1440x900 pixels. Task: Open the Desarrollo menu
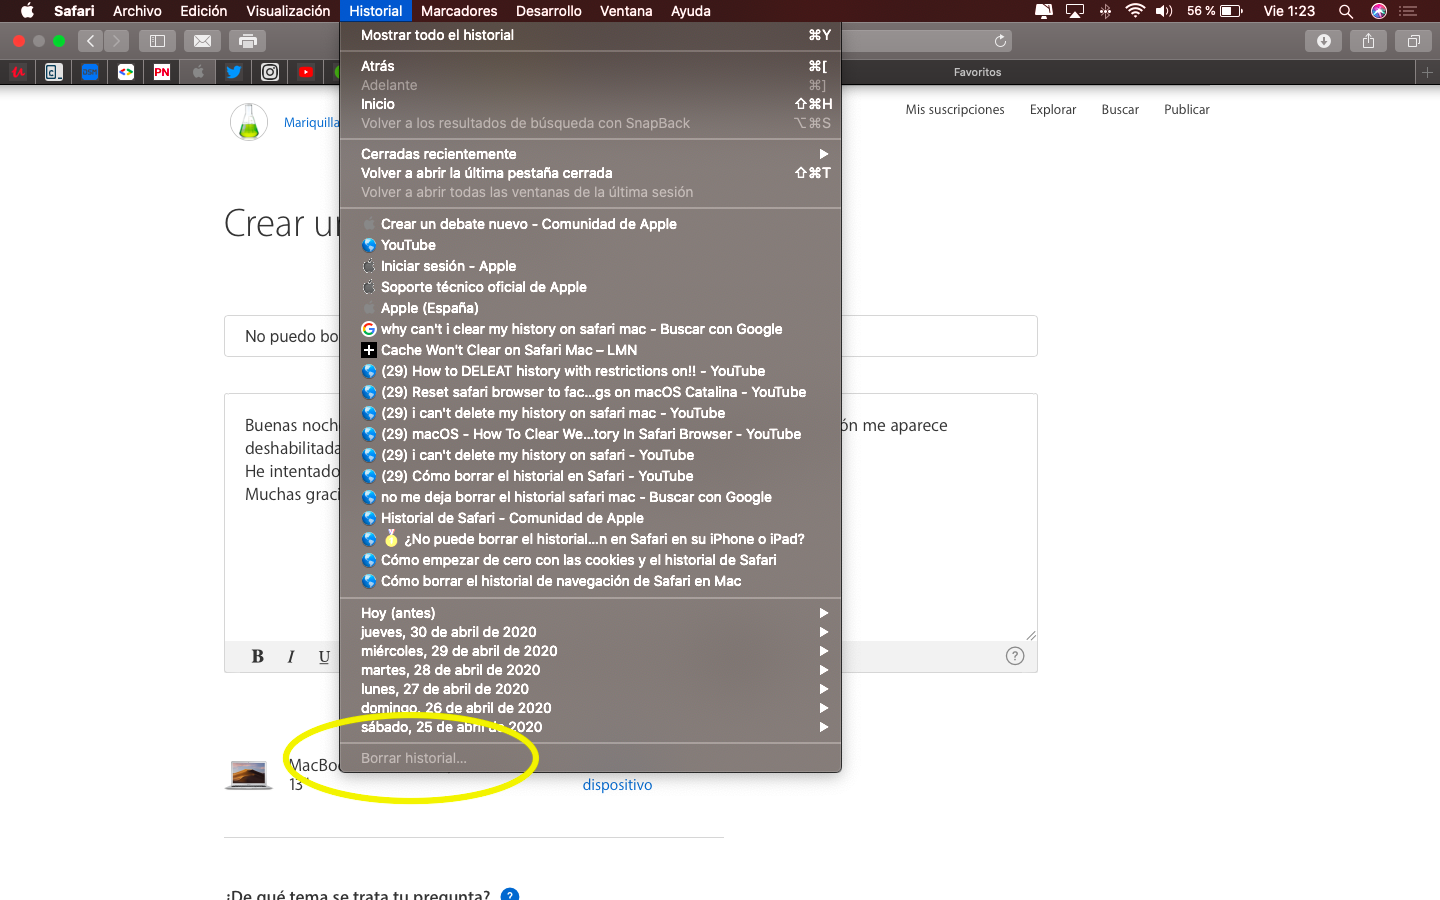[548, 11]
